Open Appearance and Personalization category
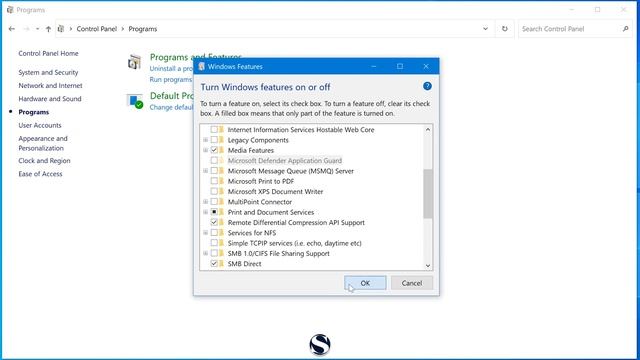 point(43,143)
